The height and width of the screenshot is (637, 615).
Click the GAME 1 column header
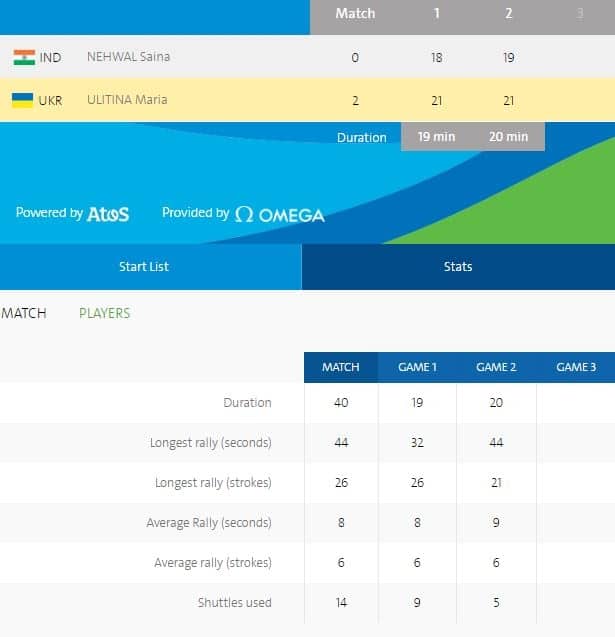pos(417,367)
